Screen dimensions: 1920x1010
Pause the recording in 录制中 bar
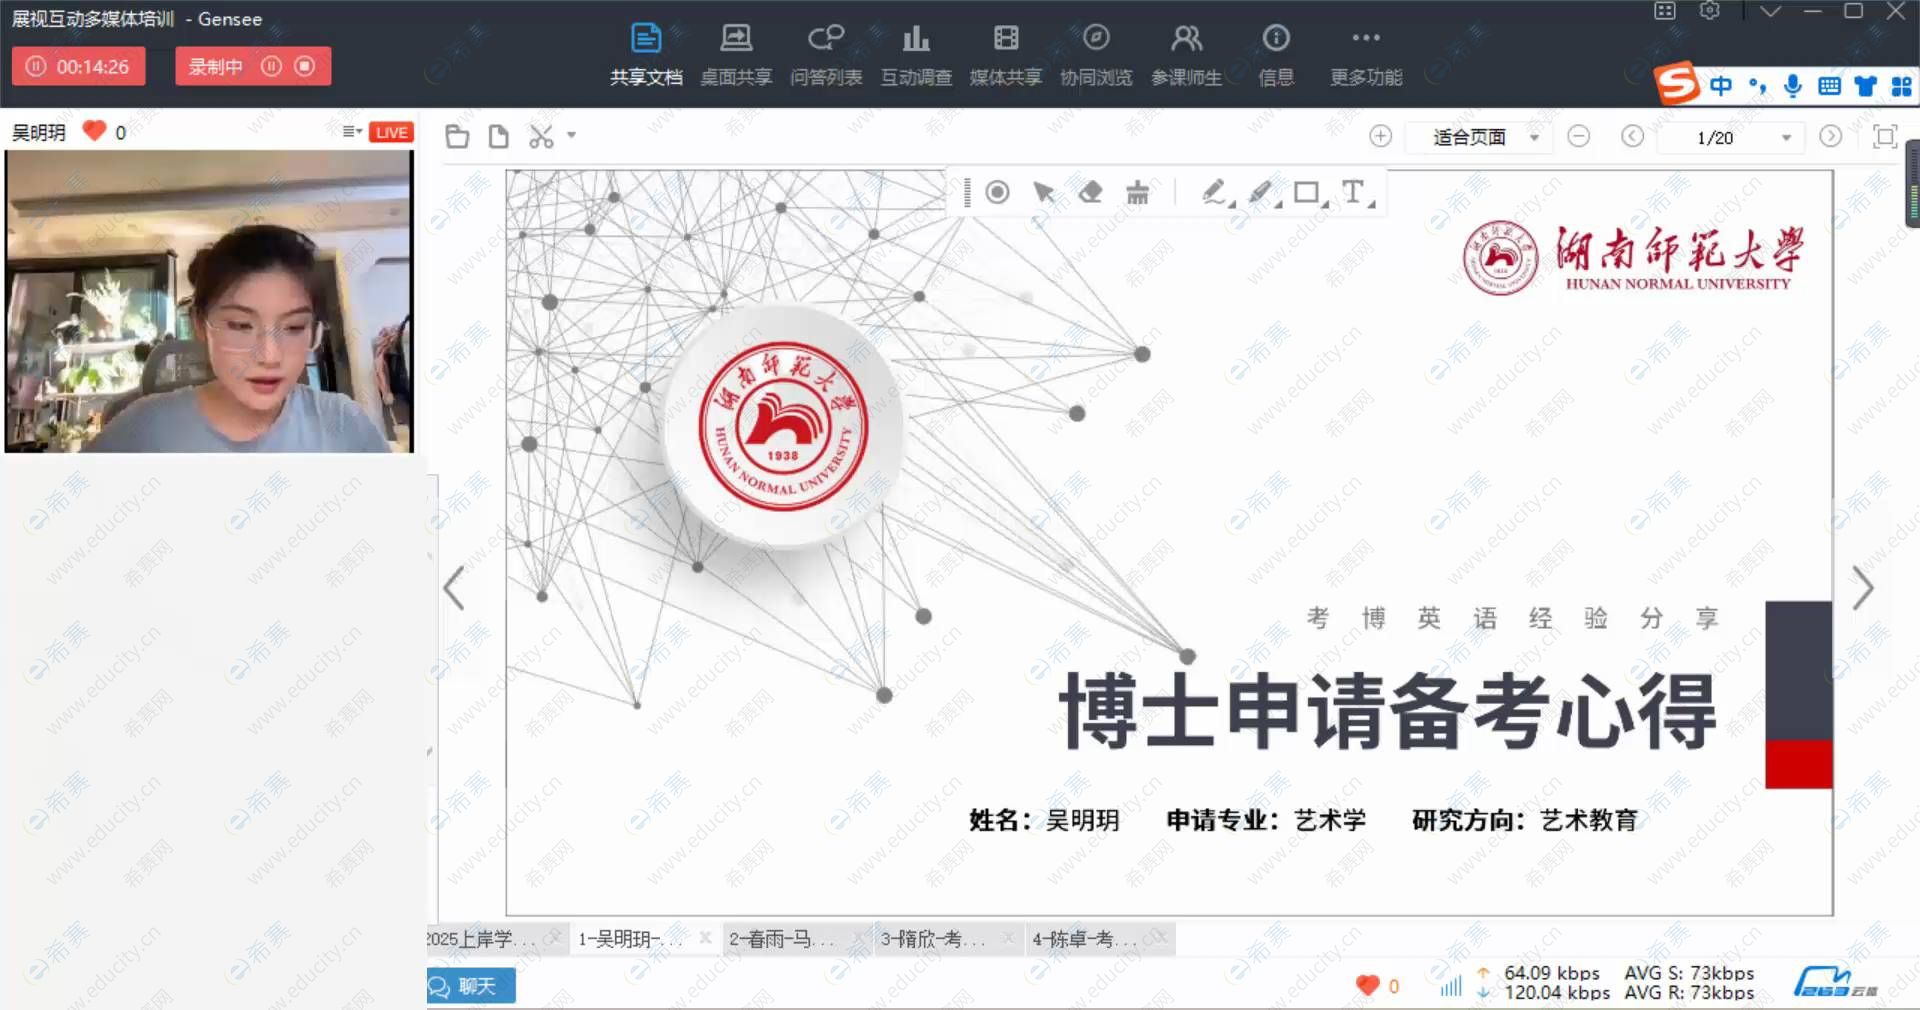point(271,66)
